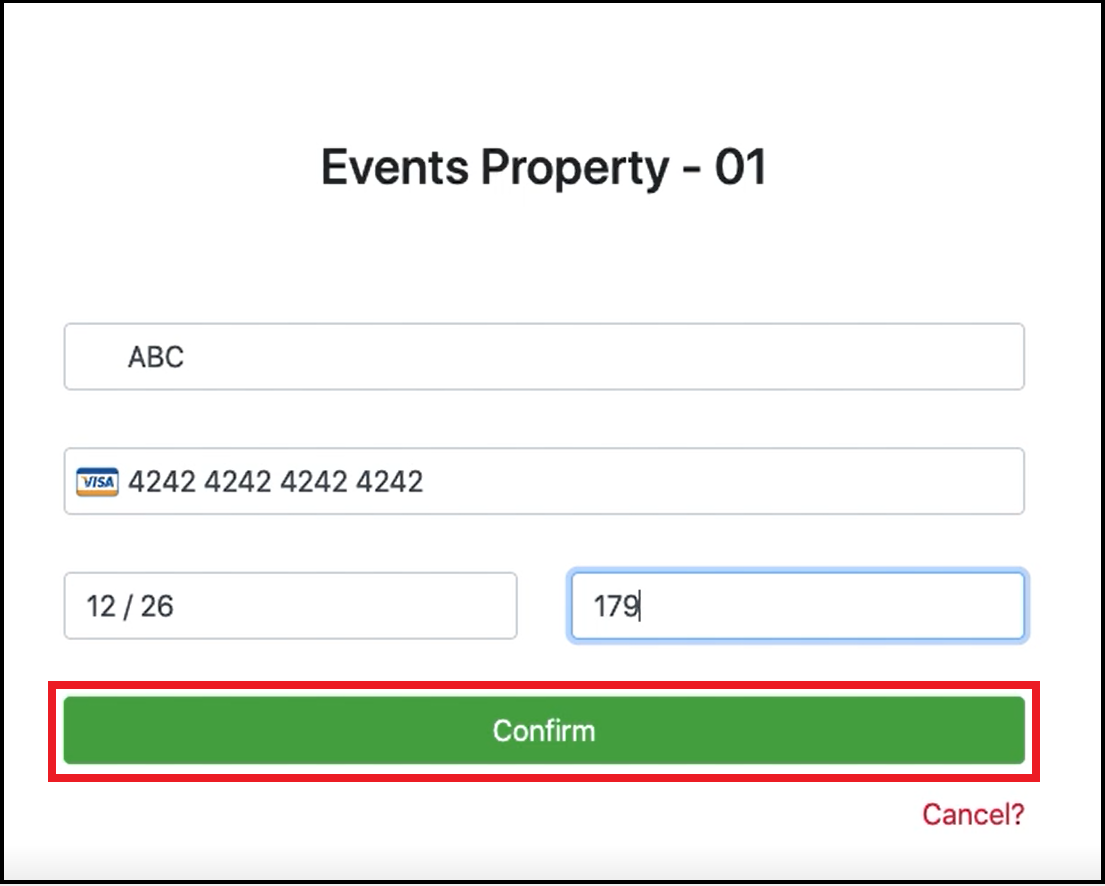Place cursor after 179 security code
Screen dimensions: 1105x886
pyautogui.click(x=641, y=607)
